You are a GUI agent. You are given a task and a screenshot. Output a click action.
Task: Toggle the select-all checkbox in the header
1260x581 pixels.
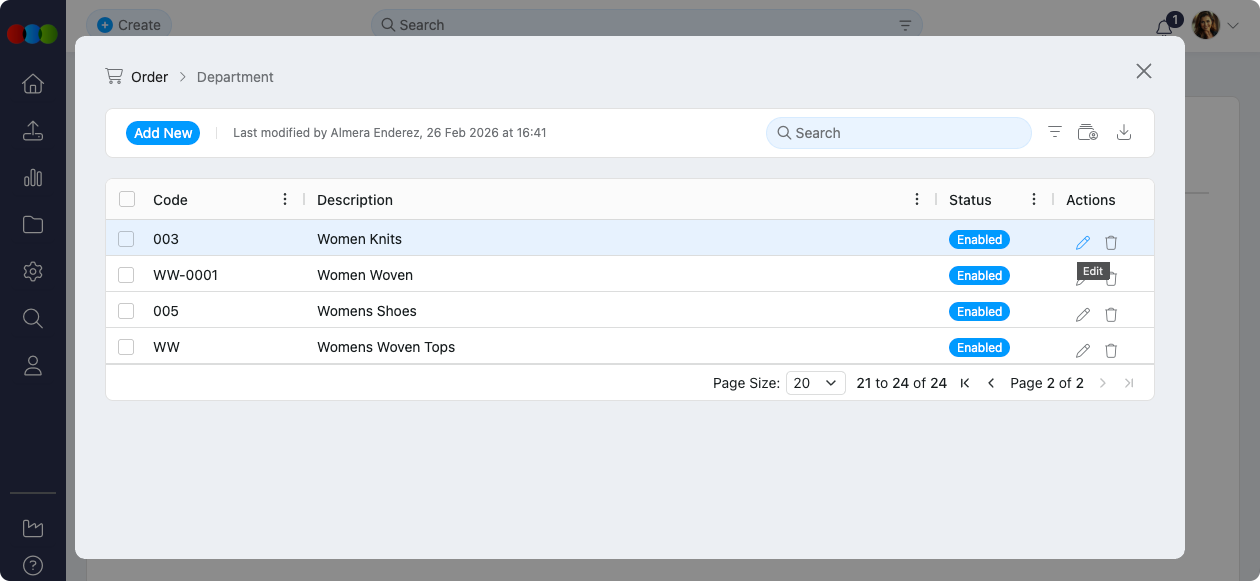point(127,199)
